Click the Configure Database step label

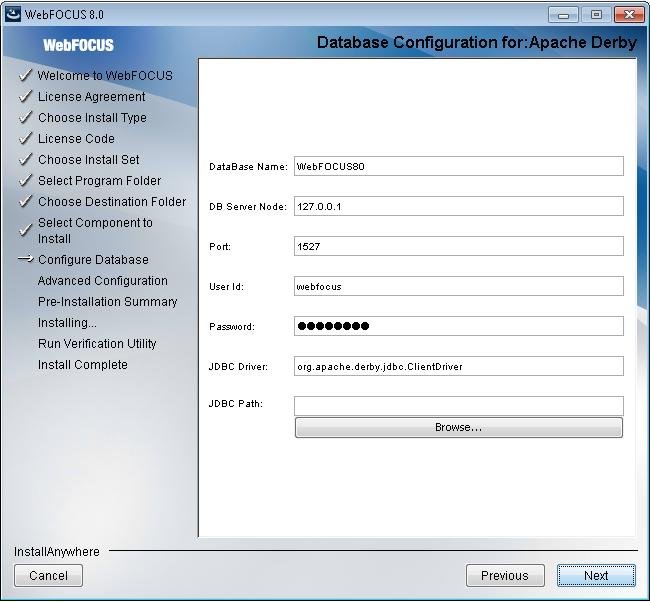tap(93, 260)
